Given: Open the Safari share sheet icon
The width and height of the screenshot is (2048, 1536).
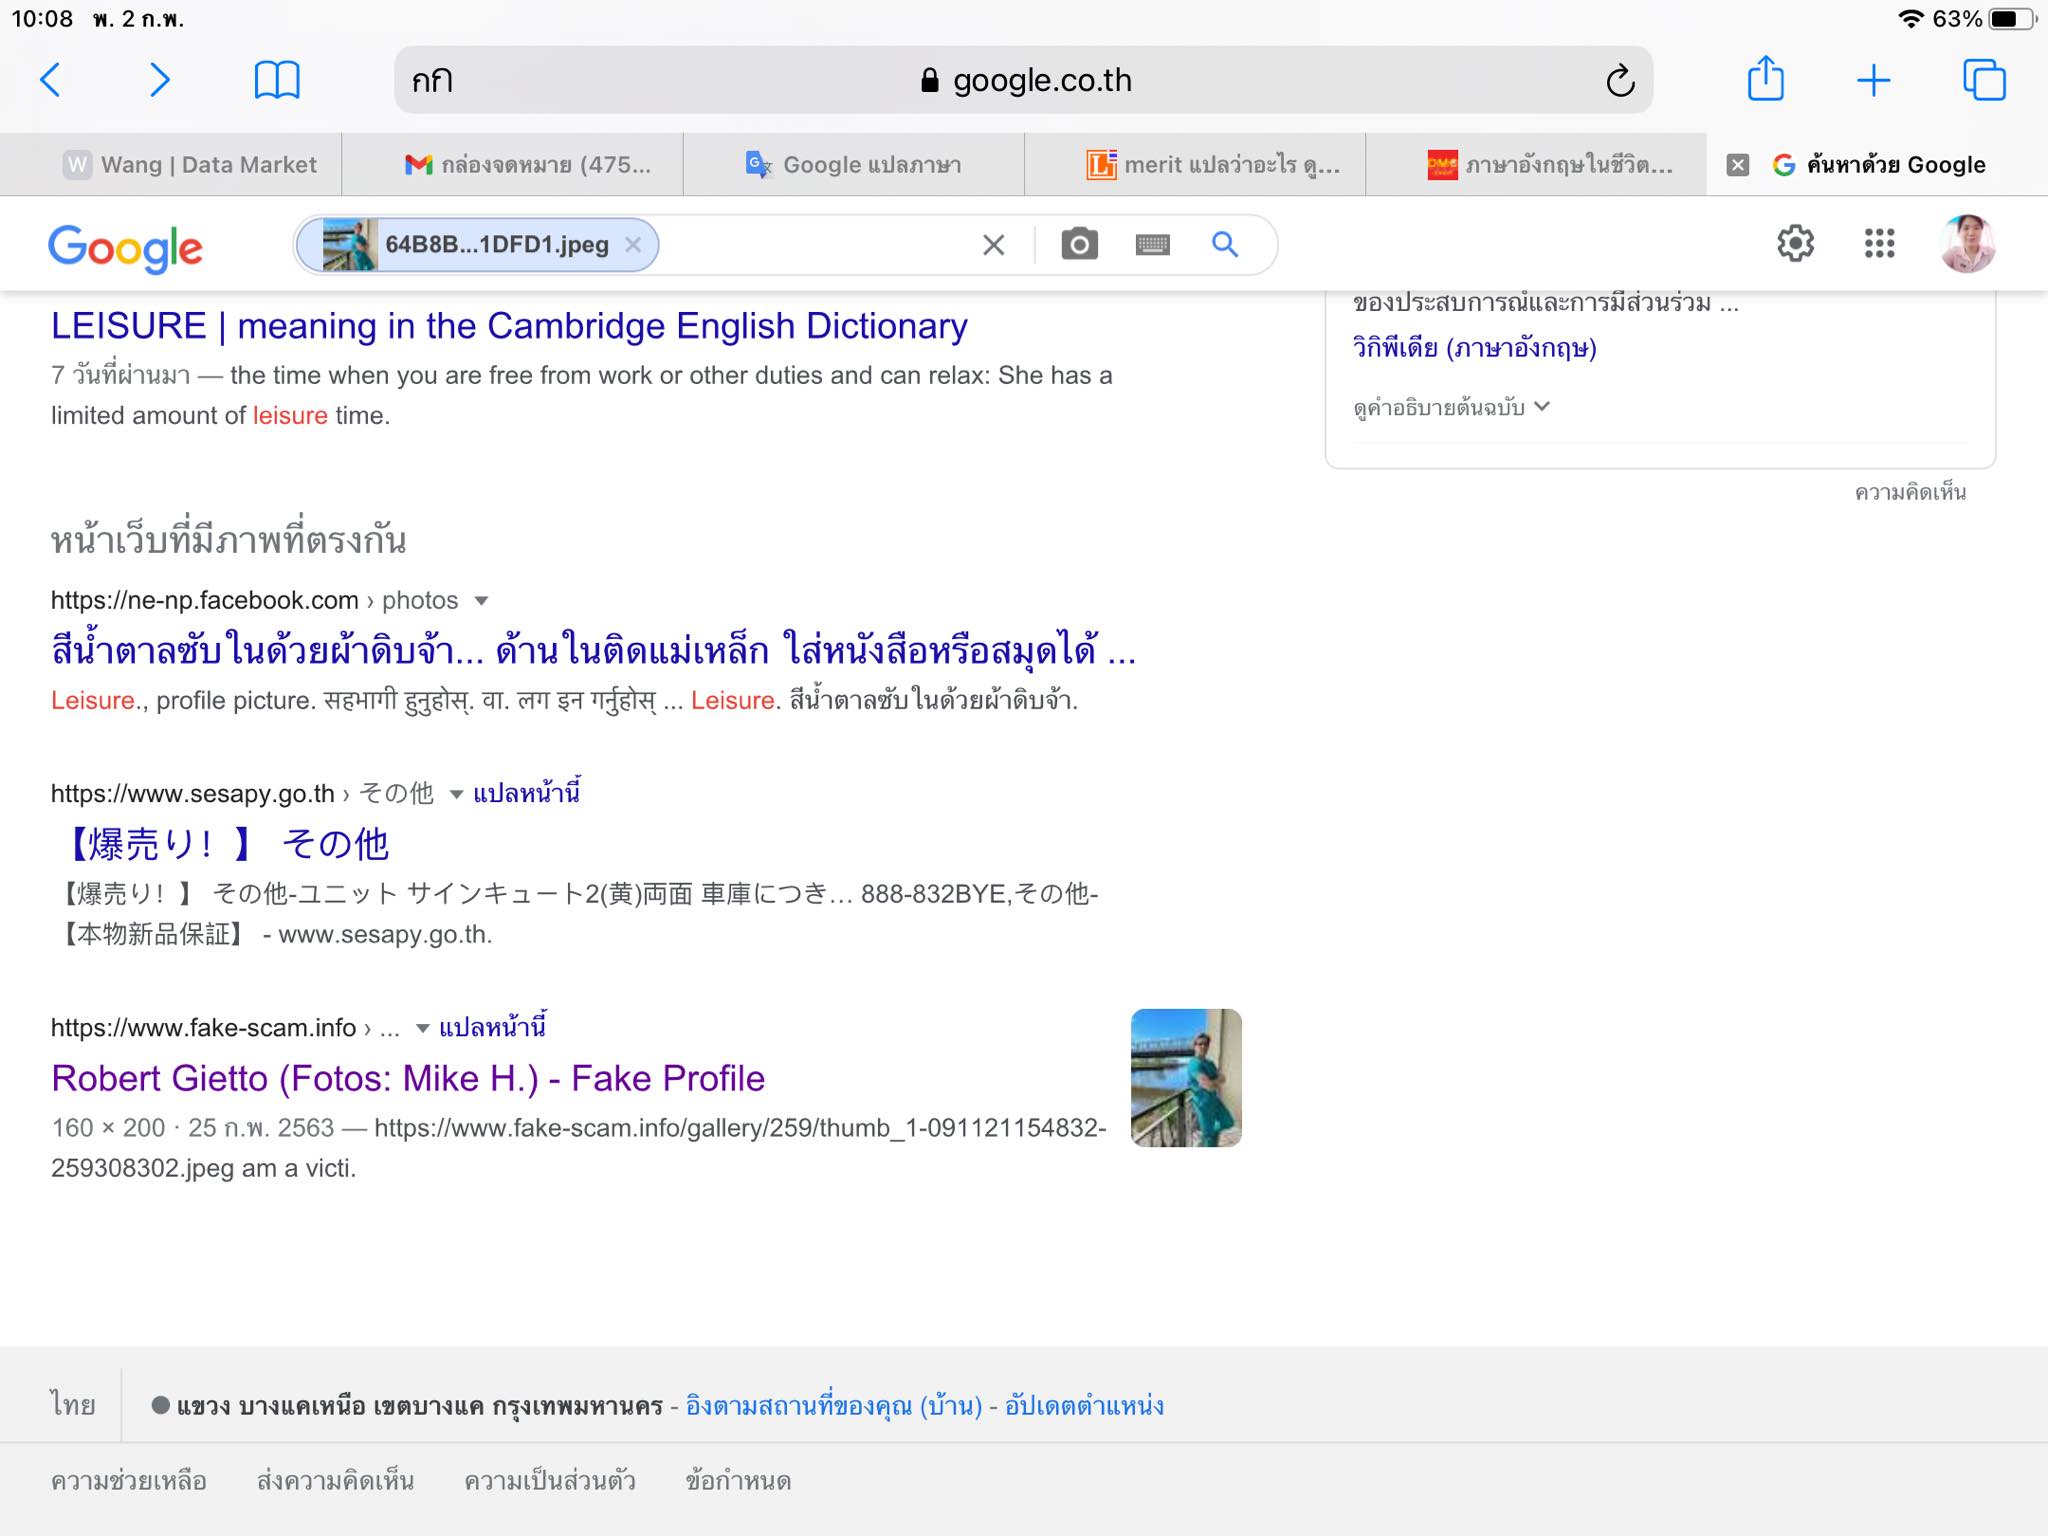Looking at the screenshot, I should 1766,78.
